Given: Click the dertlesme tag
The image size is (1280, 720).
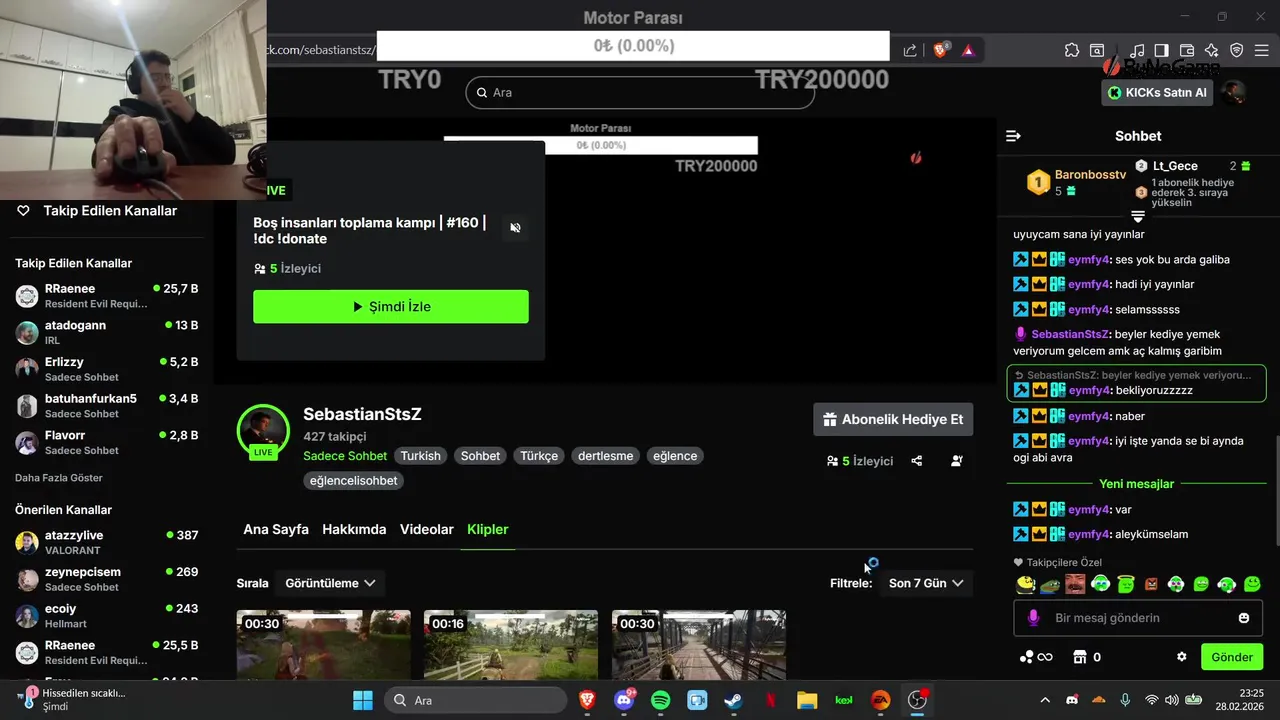Looking at the screenshot, I should point(605,456).
